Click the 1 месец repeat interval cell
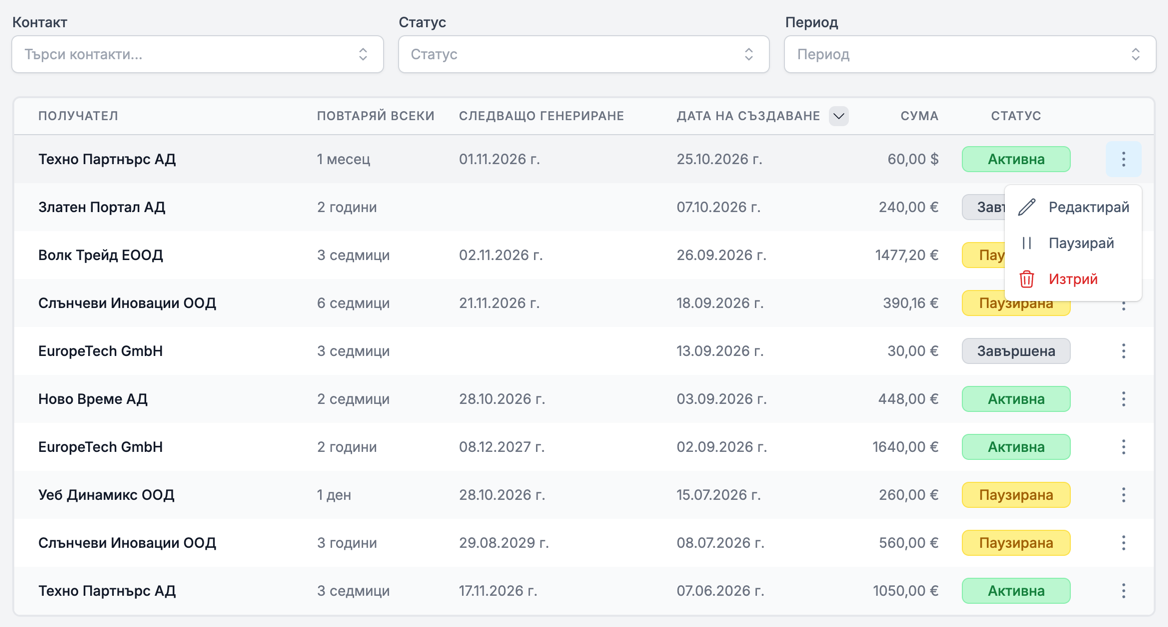This screenshot has width=1168, height=627. click(x=343, y=159)
